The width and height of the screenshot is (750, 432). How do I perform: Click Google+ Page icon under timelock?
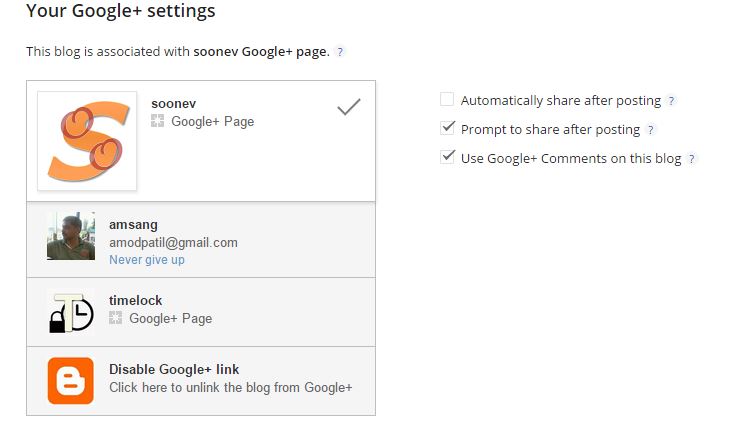pyautogui.click(x=115, y=318)
